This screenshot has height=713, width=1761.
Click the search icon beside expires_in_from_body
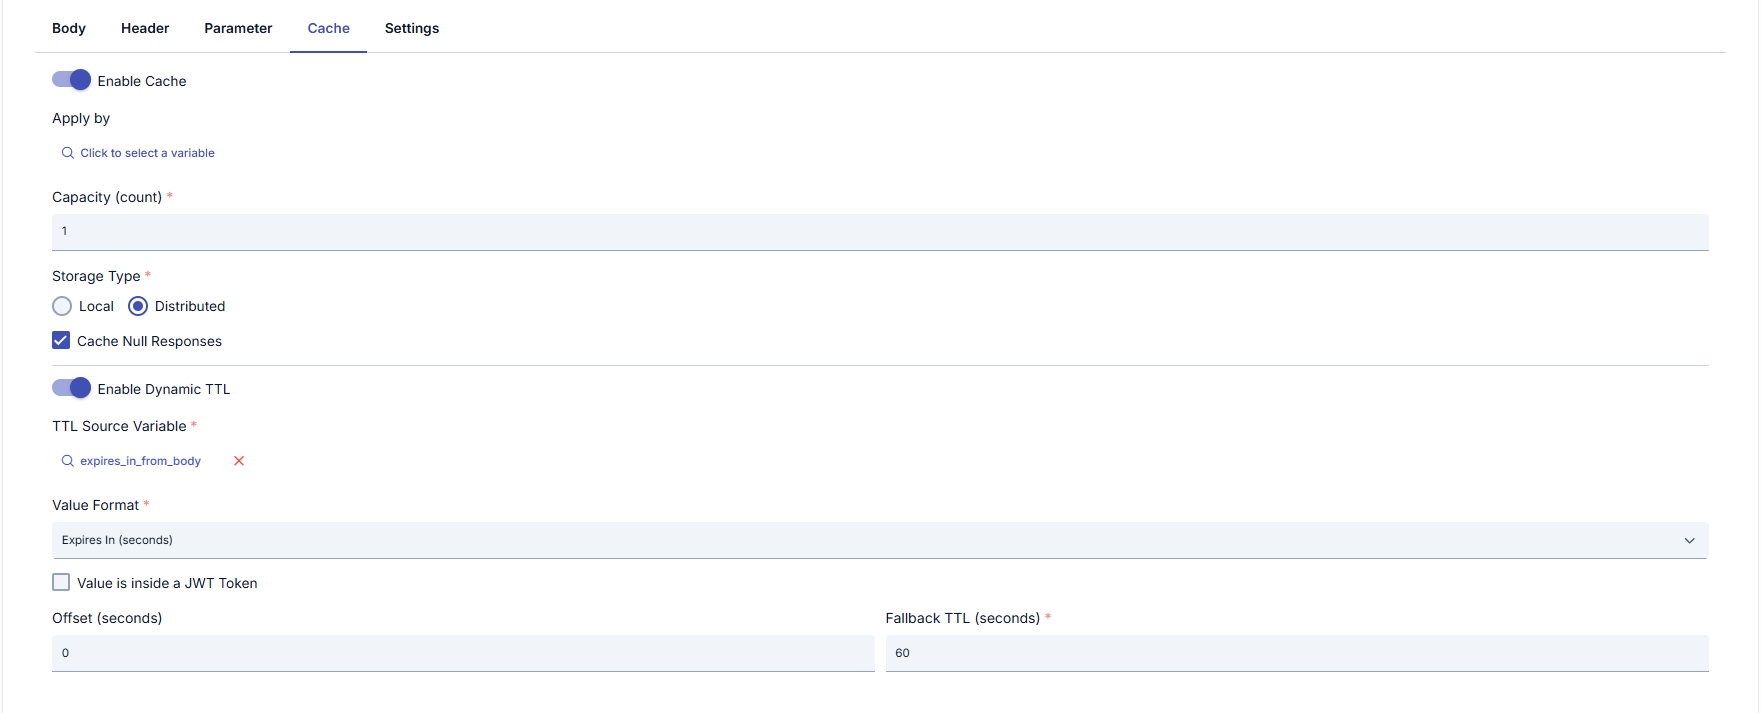click(x=68, y=461)
